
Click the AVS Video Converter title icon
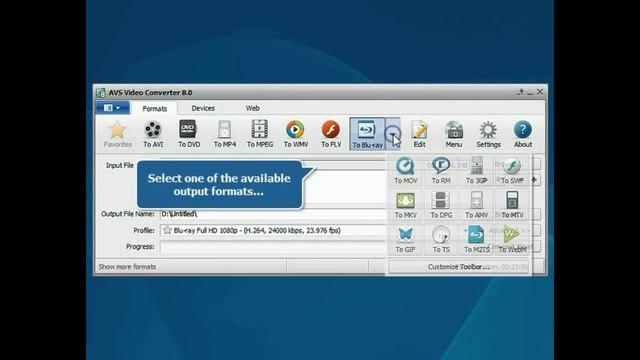click(101, 93)
